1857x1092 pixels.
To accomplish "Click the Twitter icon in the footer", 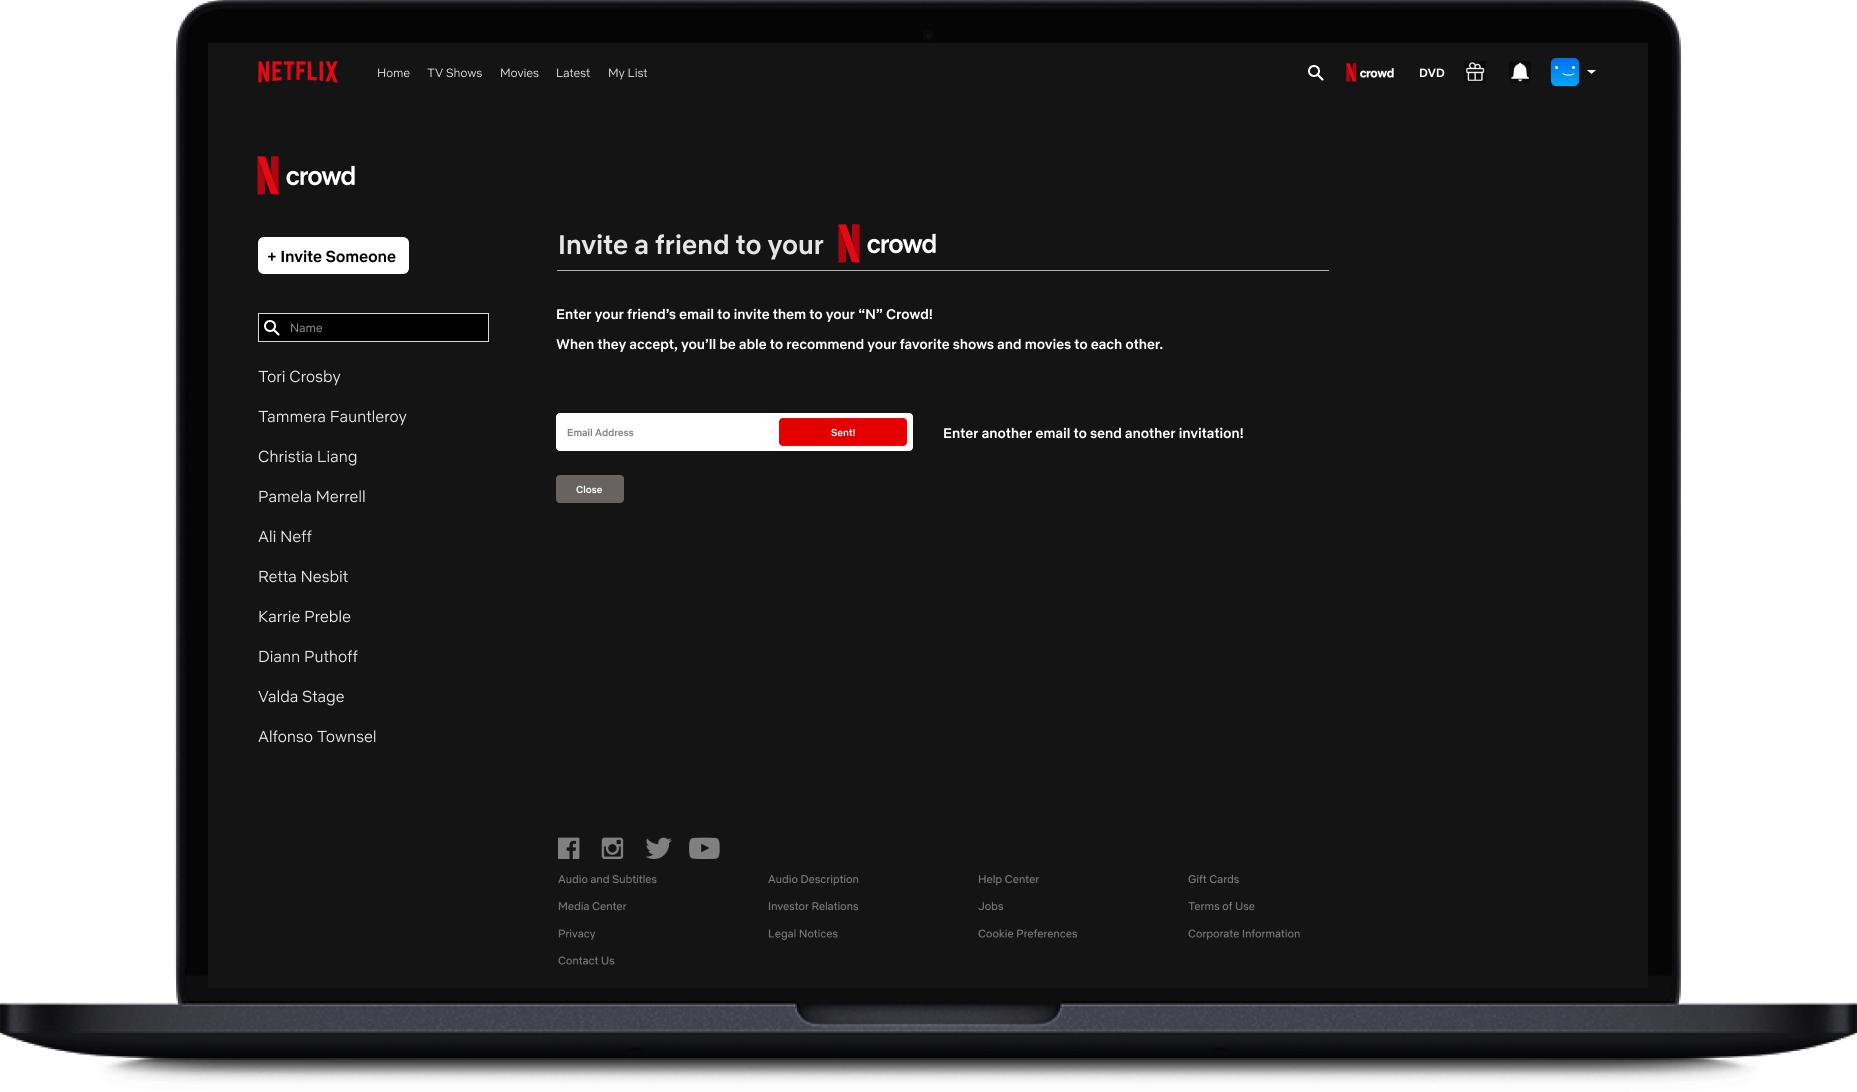I will (x=658, y=847).
